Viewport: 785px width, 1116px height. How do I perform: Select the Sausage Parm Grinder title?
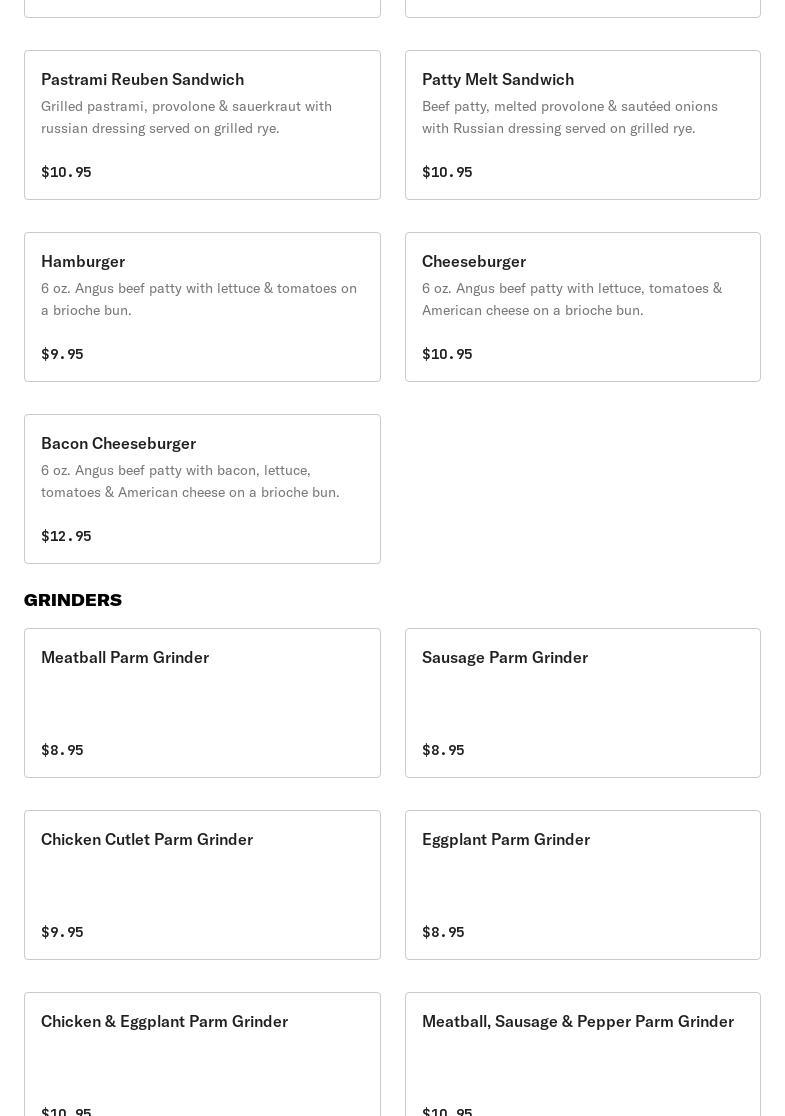tap(504, 657)
